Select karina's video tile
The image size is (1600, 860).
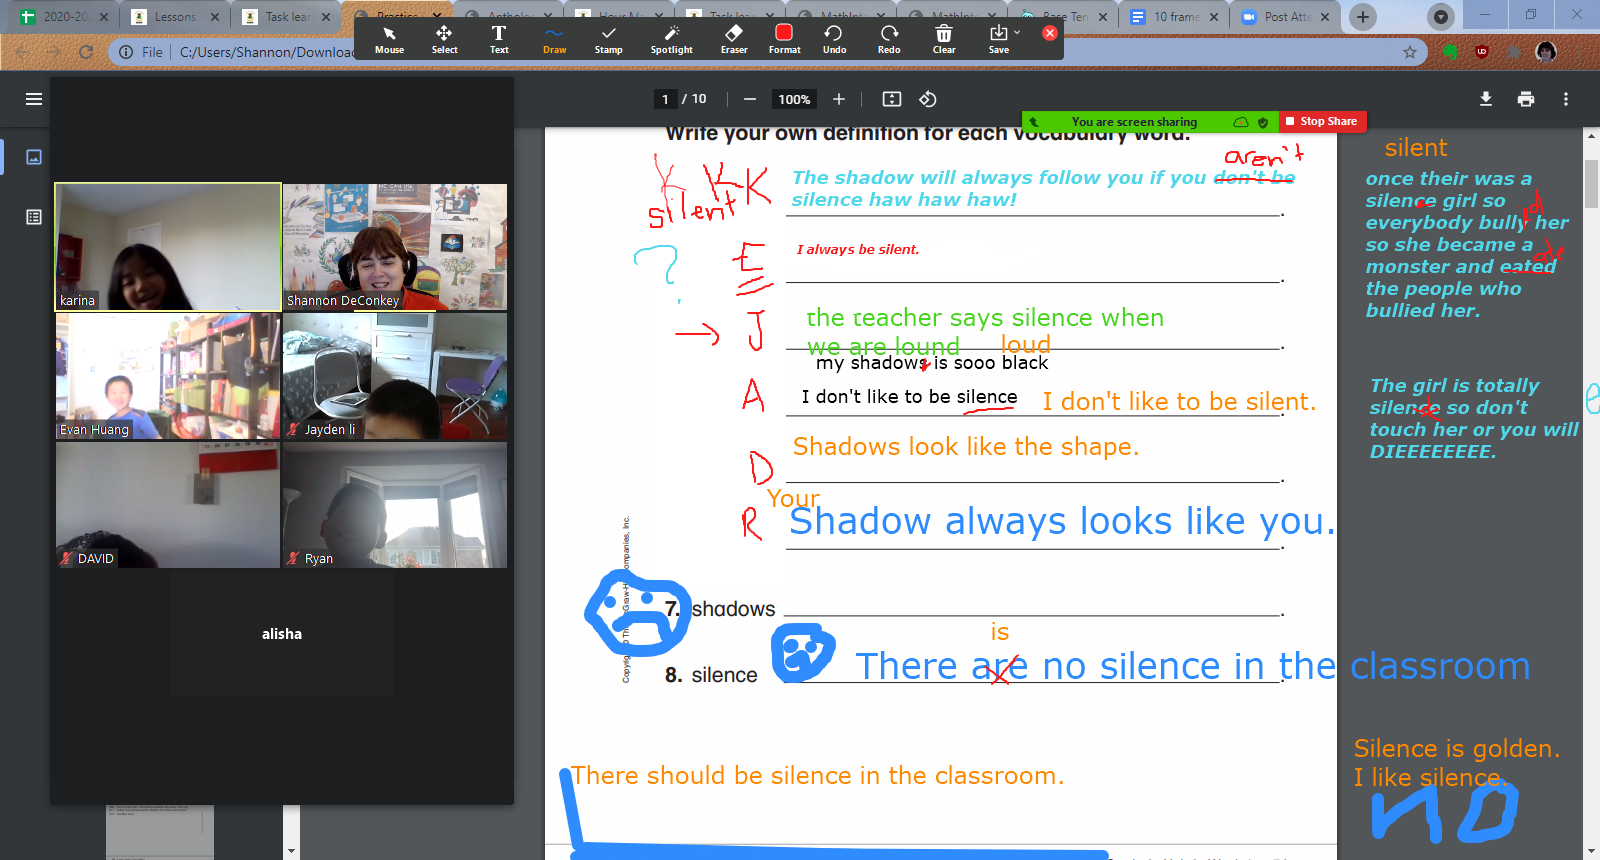(x=168, y=247)
